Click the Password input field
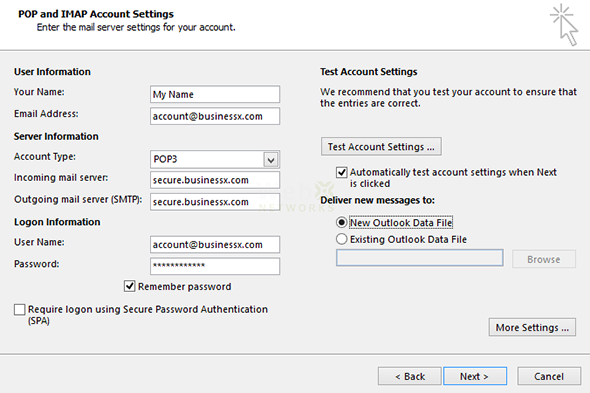 (215, 266)
